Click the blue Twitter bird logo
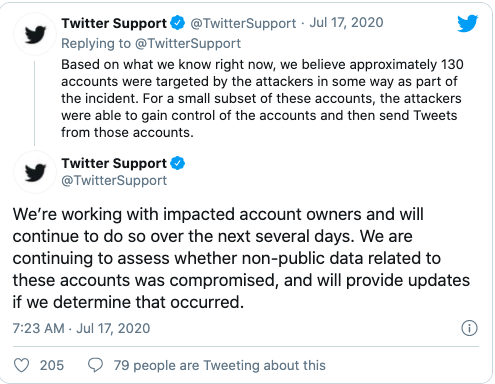Image resolution: width=495 pixels, height=384 pixels. [x=467, y=23]
